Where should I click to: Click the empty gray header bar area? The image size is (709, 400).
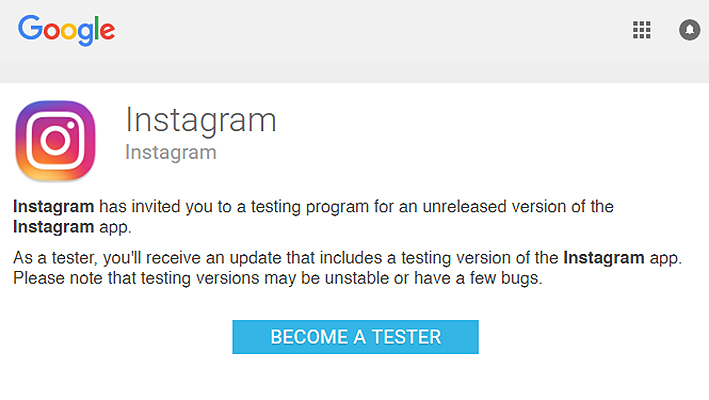click(x=362, y=30)
